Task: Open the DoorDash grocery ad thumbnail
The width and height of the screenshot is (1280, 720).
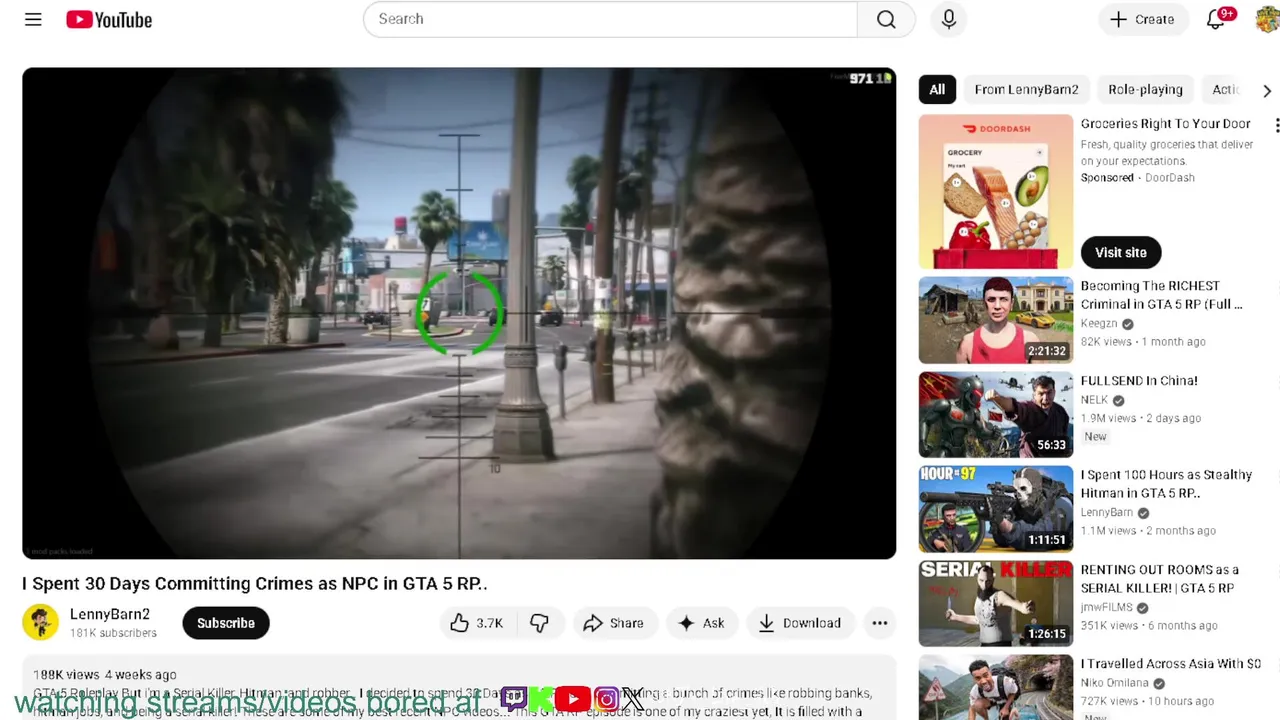Action: (996, 192)
